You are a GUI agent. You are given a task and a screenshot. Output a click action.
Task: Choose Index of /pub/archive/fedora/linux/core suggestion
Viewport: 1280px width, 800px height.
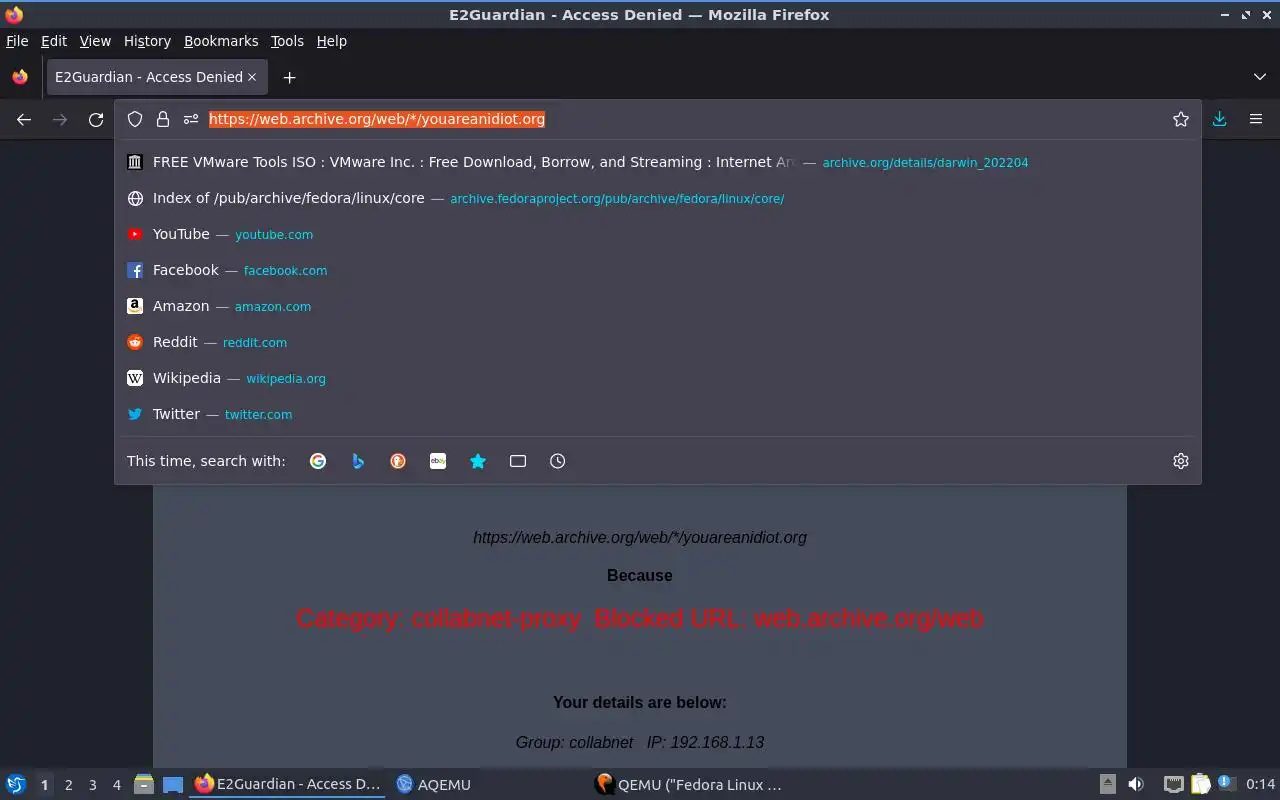[658, 198]
